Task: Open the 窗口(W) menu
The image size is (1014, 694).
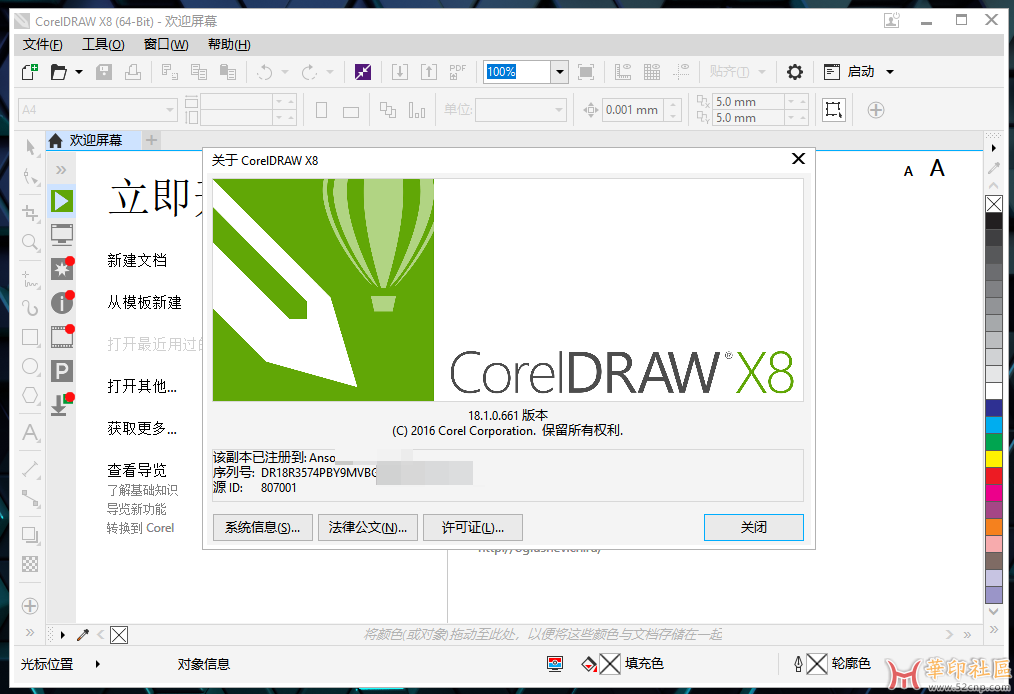Action: point(166,45)
